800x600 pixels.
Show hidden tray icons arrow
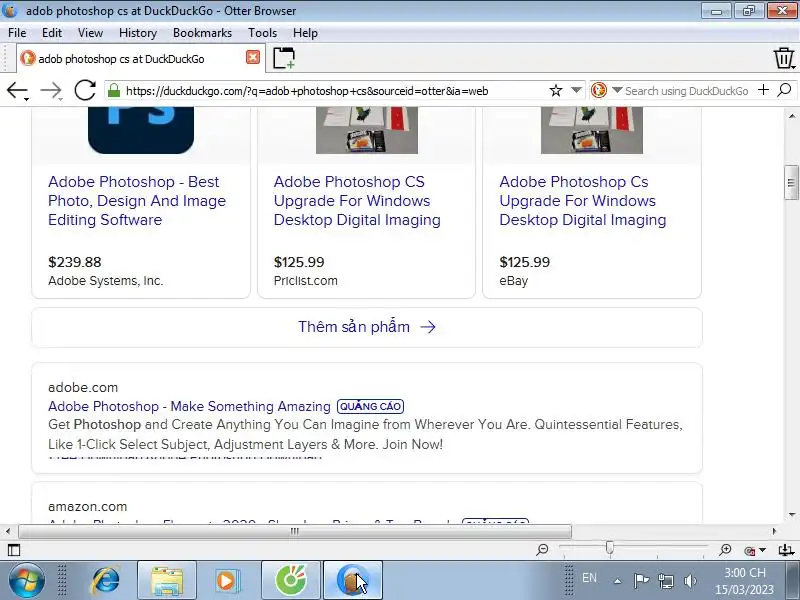pos(617,581)
